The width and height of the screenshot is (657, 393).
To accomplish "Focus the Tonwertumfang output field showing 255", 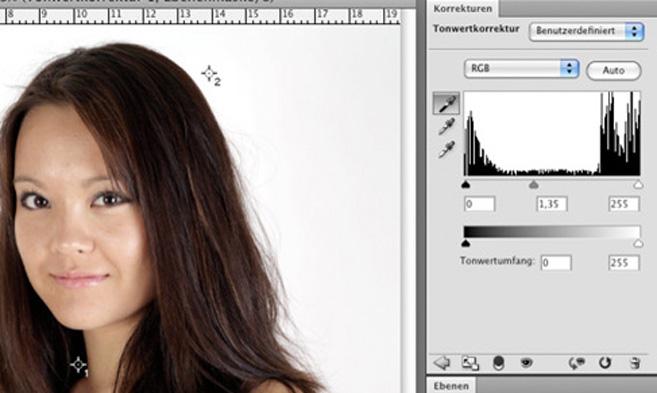I will [x=624, y=263].
